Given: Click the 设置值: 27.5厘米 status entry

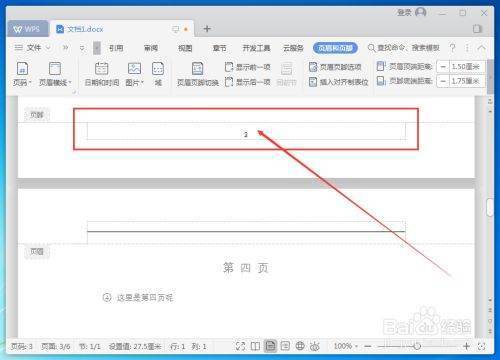Looking at the screenshot, I should click(x=135, y=347).
